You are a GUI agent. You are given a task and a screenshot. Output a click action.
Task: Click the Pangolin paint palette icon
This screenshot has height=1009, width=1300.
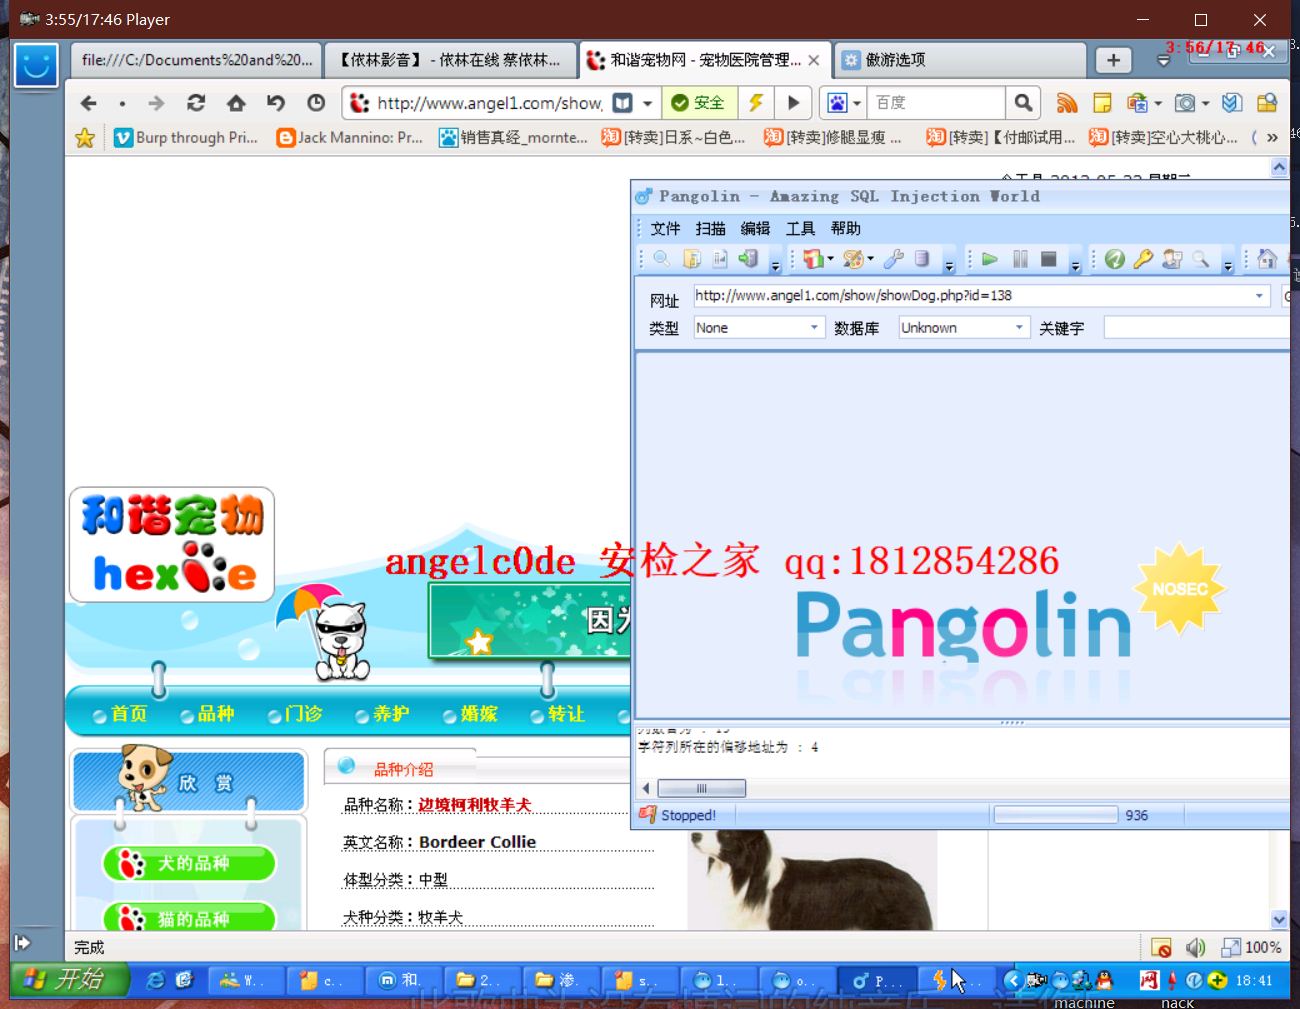point(852,259)
